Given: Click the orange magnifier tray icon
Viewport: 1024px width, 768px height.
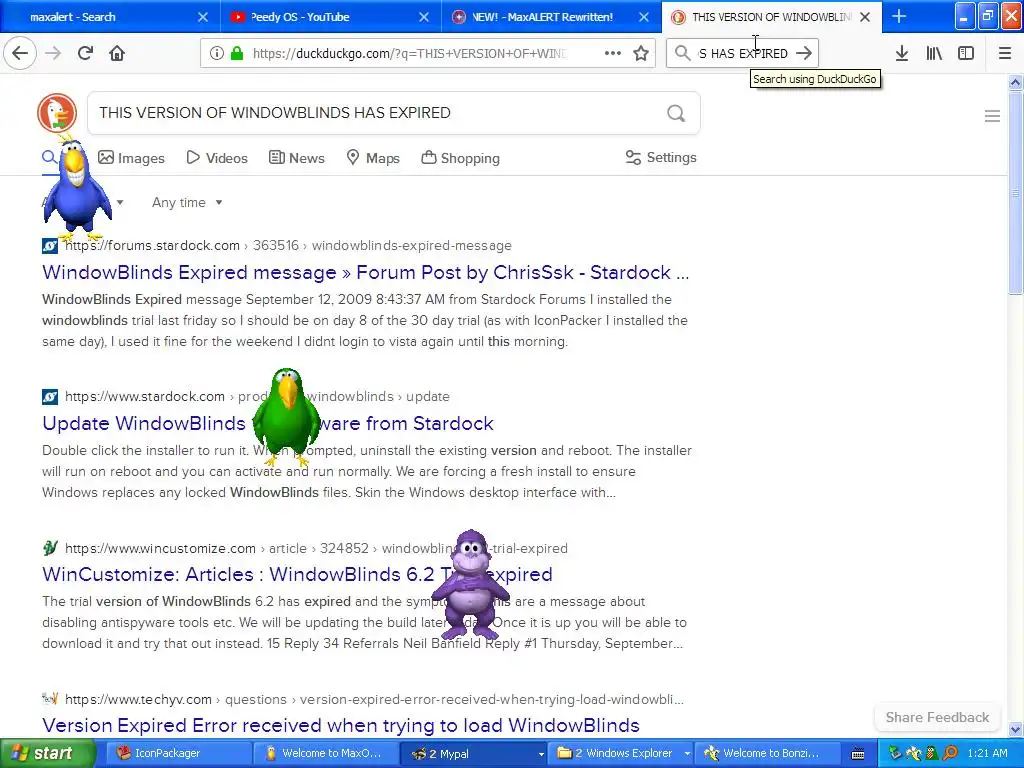Looking at the screenshot, I should (950, 753).
